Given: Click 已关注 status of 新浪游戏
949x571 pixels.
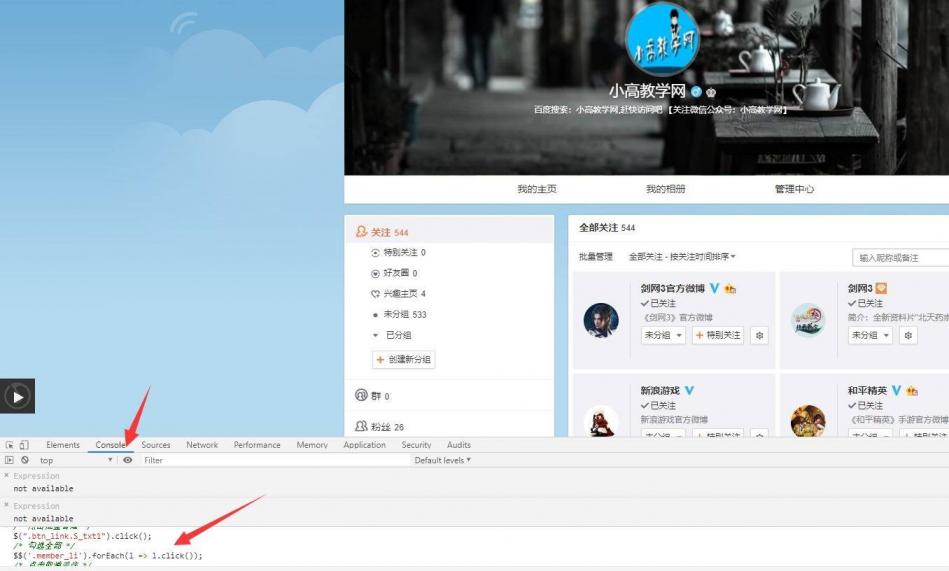Looking at the screenshot, I should tap(658, 406).
